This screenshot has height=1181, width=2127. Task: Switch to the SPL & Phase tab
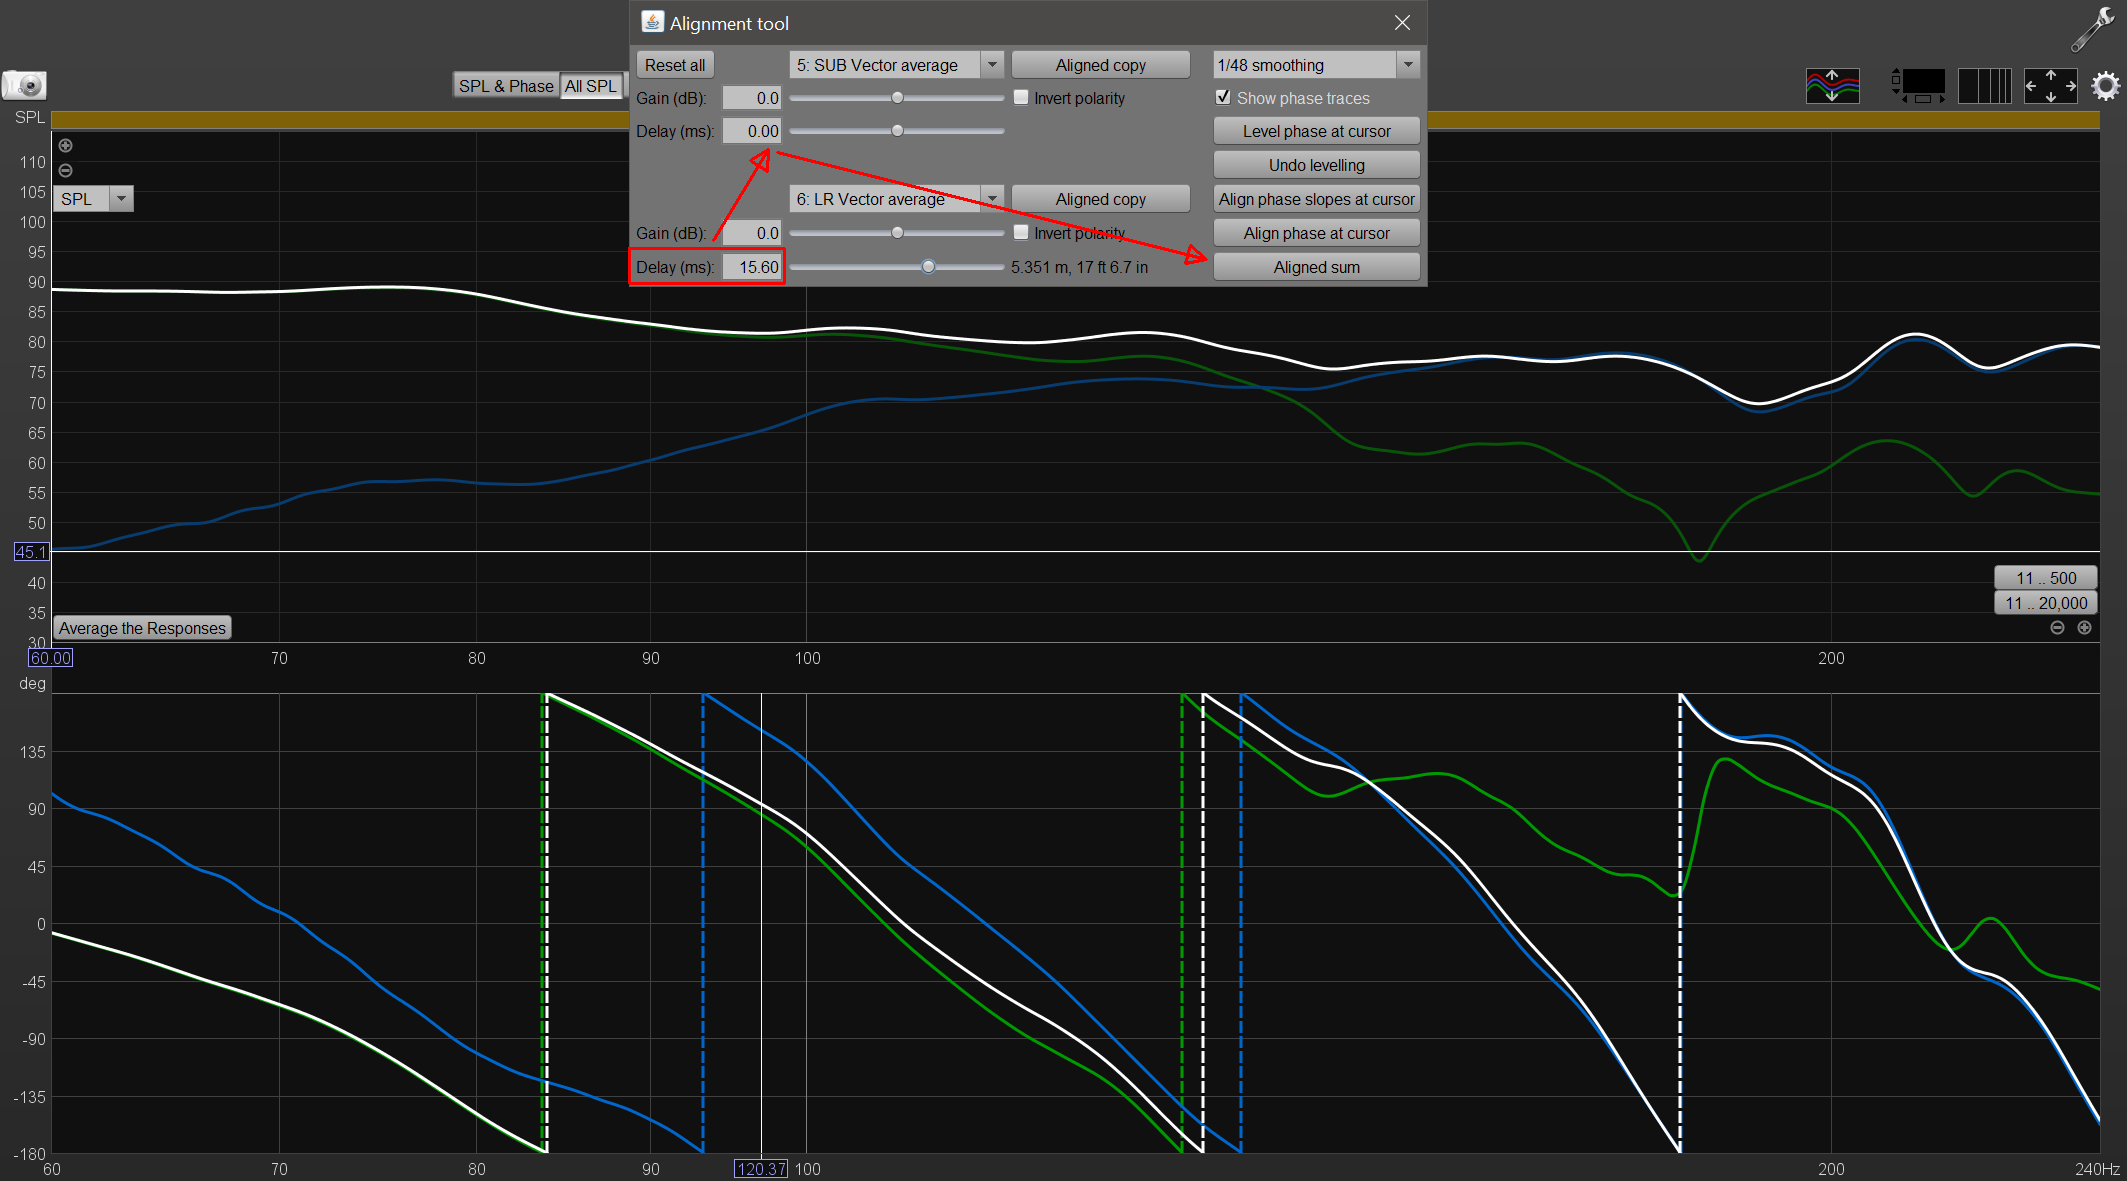pyautogui.click(x=506, y=86)
